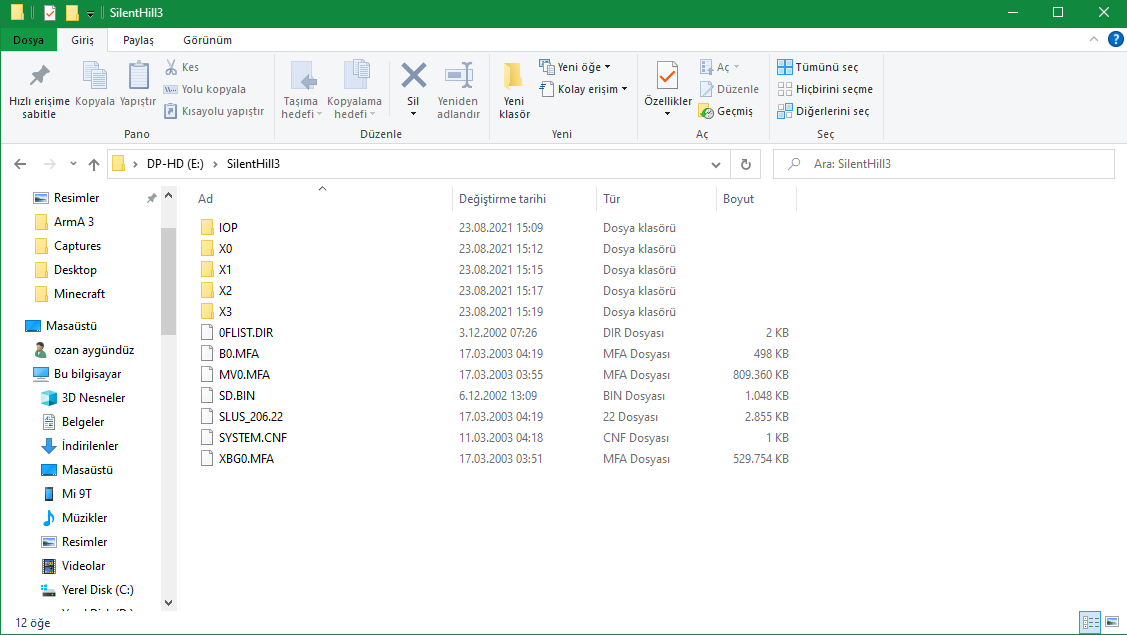Click the Ara: SilentHill3 search box
The image size is (1127, 635).
click(x=943, y=164)
